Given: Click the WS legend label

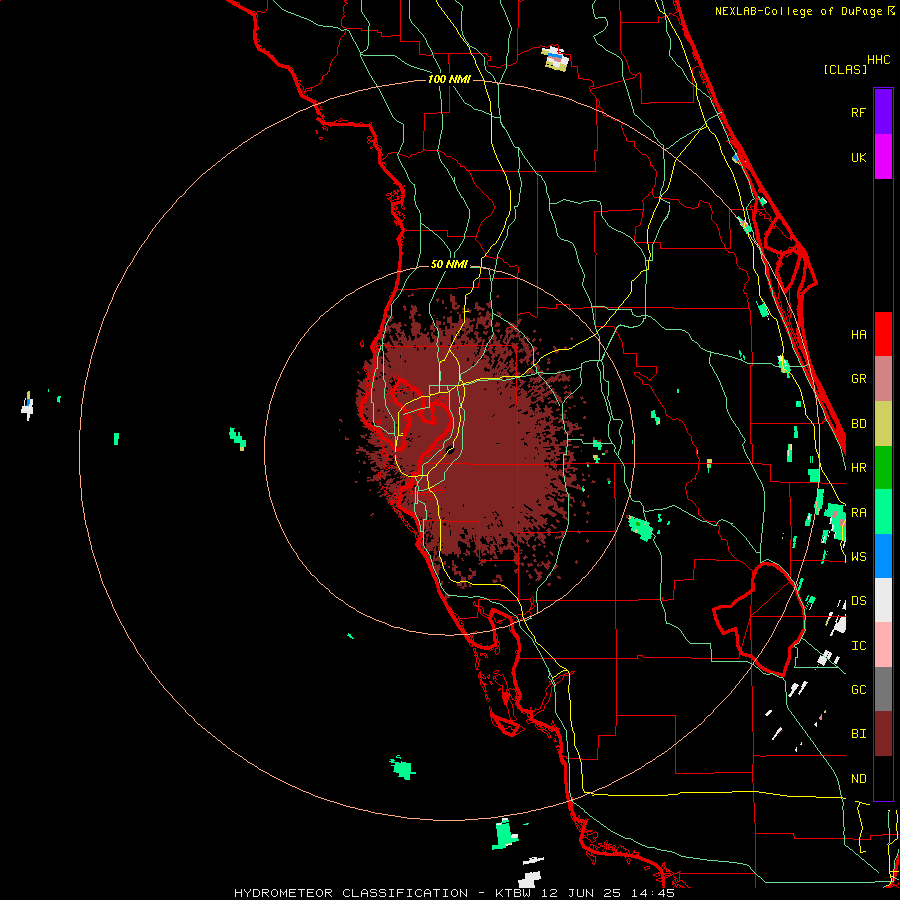Looking at the screenshot, I should point(858,557).
